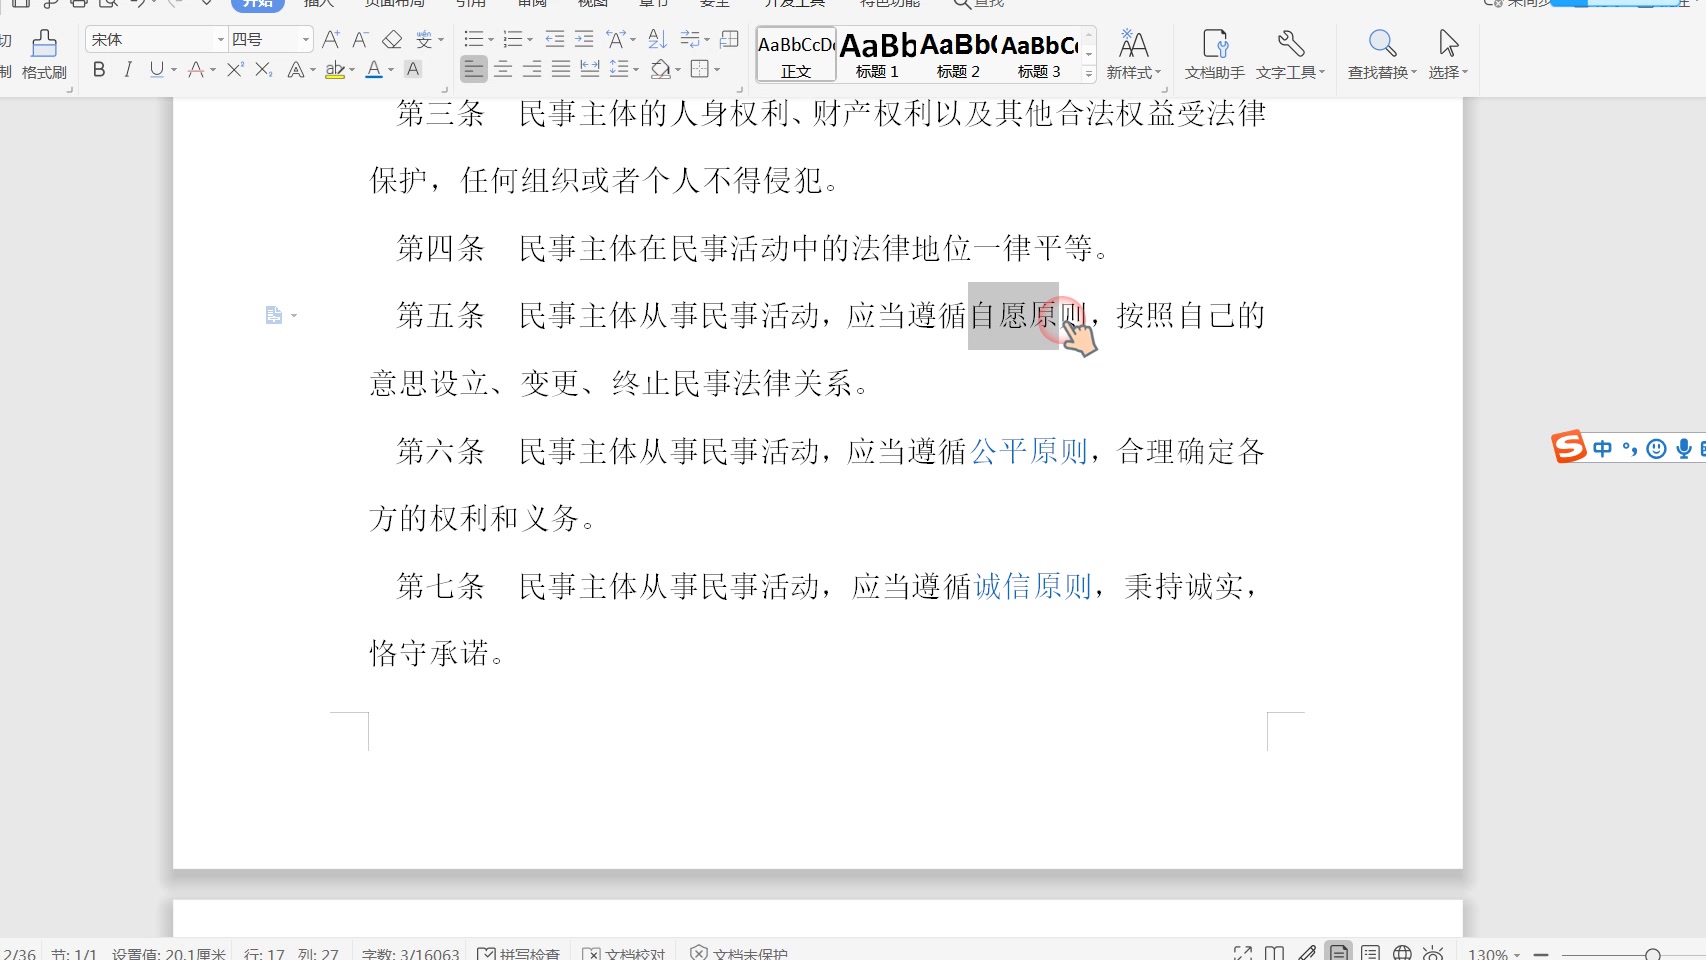1706x960 pixels.
Task: Align text left
Action: (473, 69)
